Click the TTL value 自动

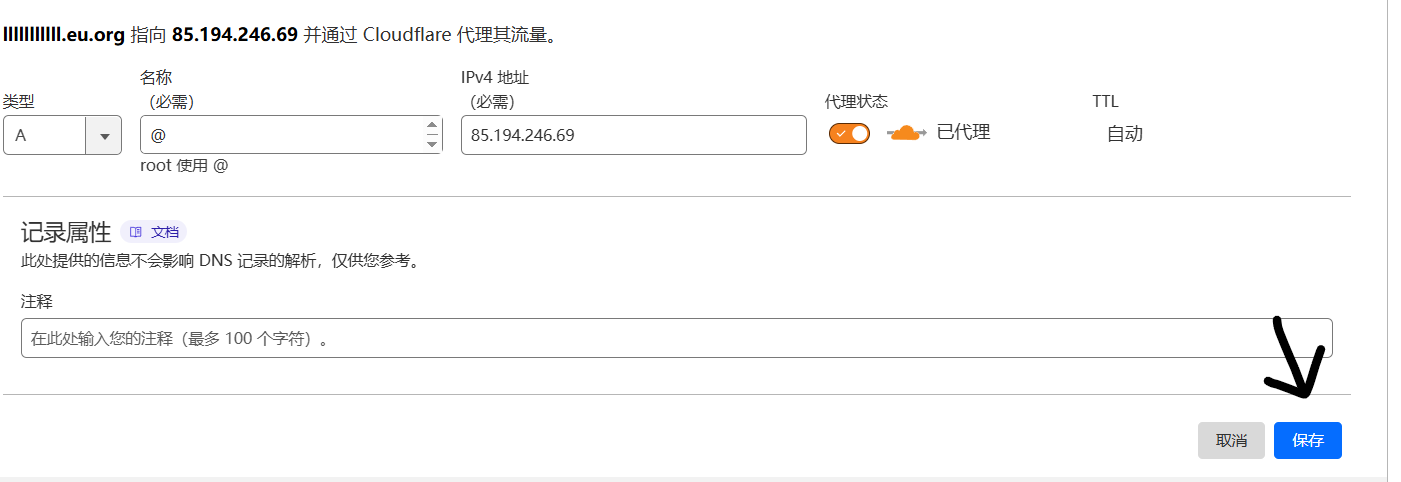coord(1125,134)
